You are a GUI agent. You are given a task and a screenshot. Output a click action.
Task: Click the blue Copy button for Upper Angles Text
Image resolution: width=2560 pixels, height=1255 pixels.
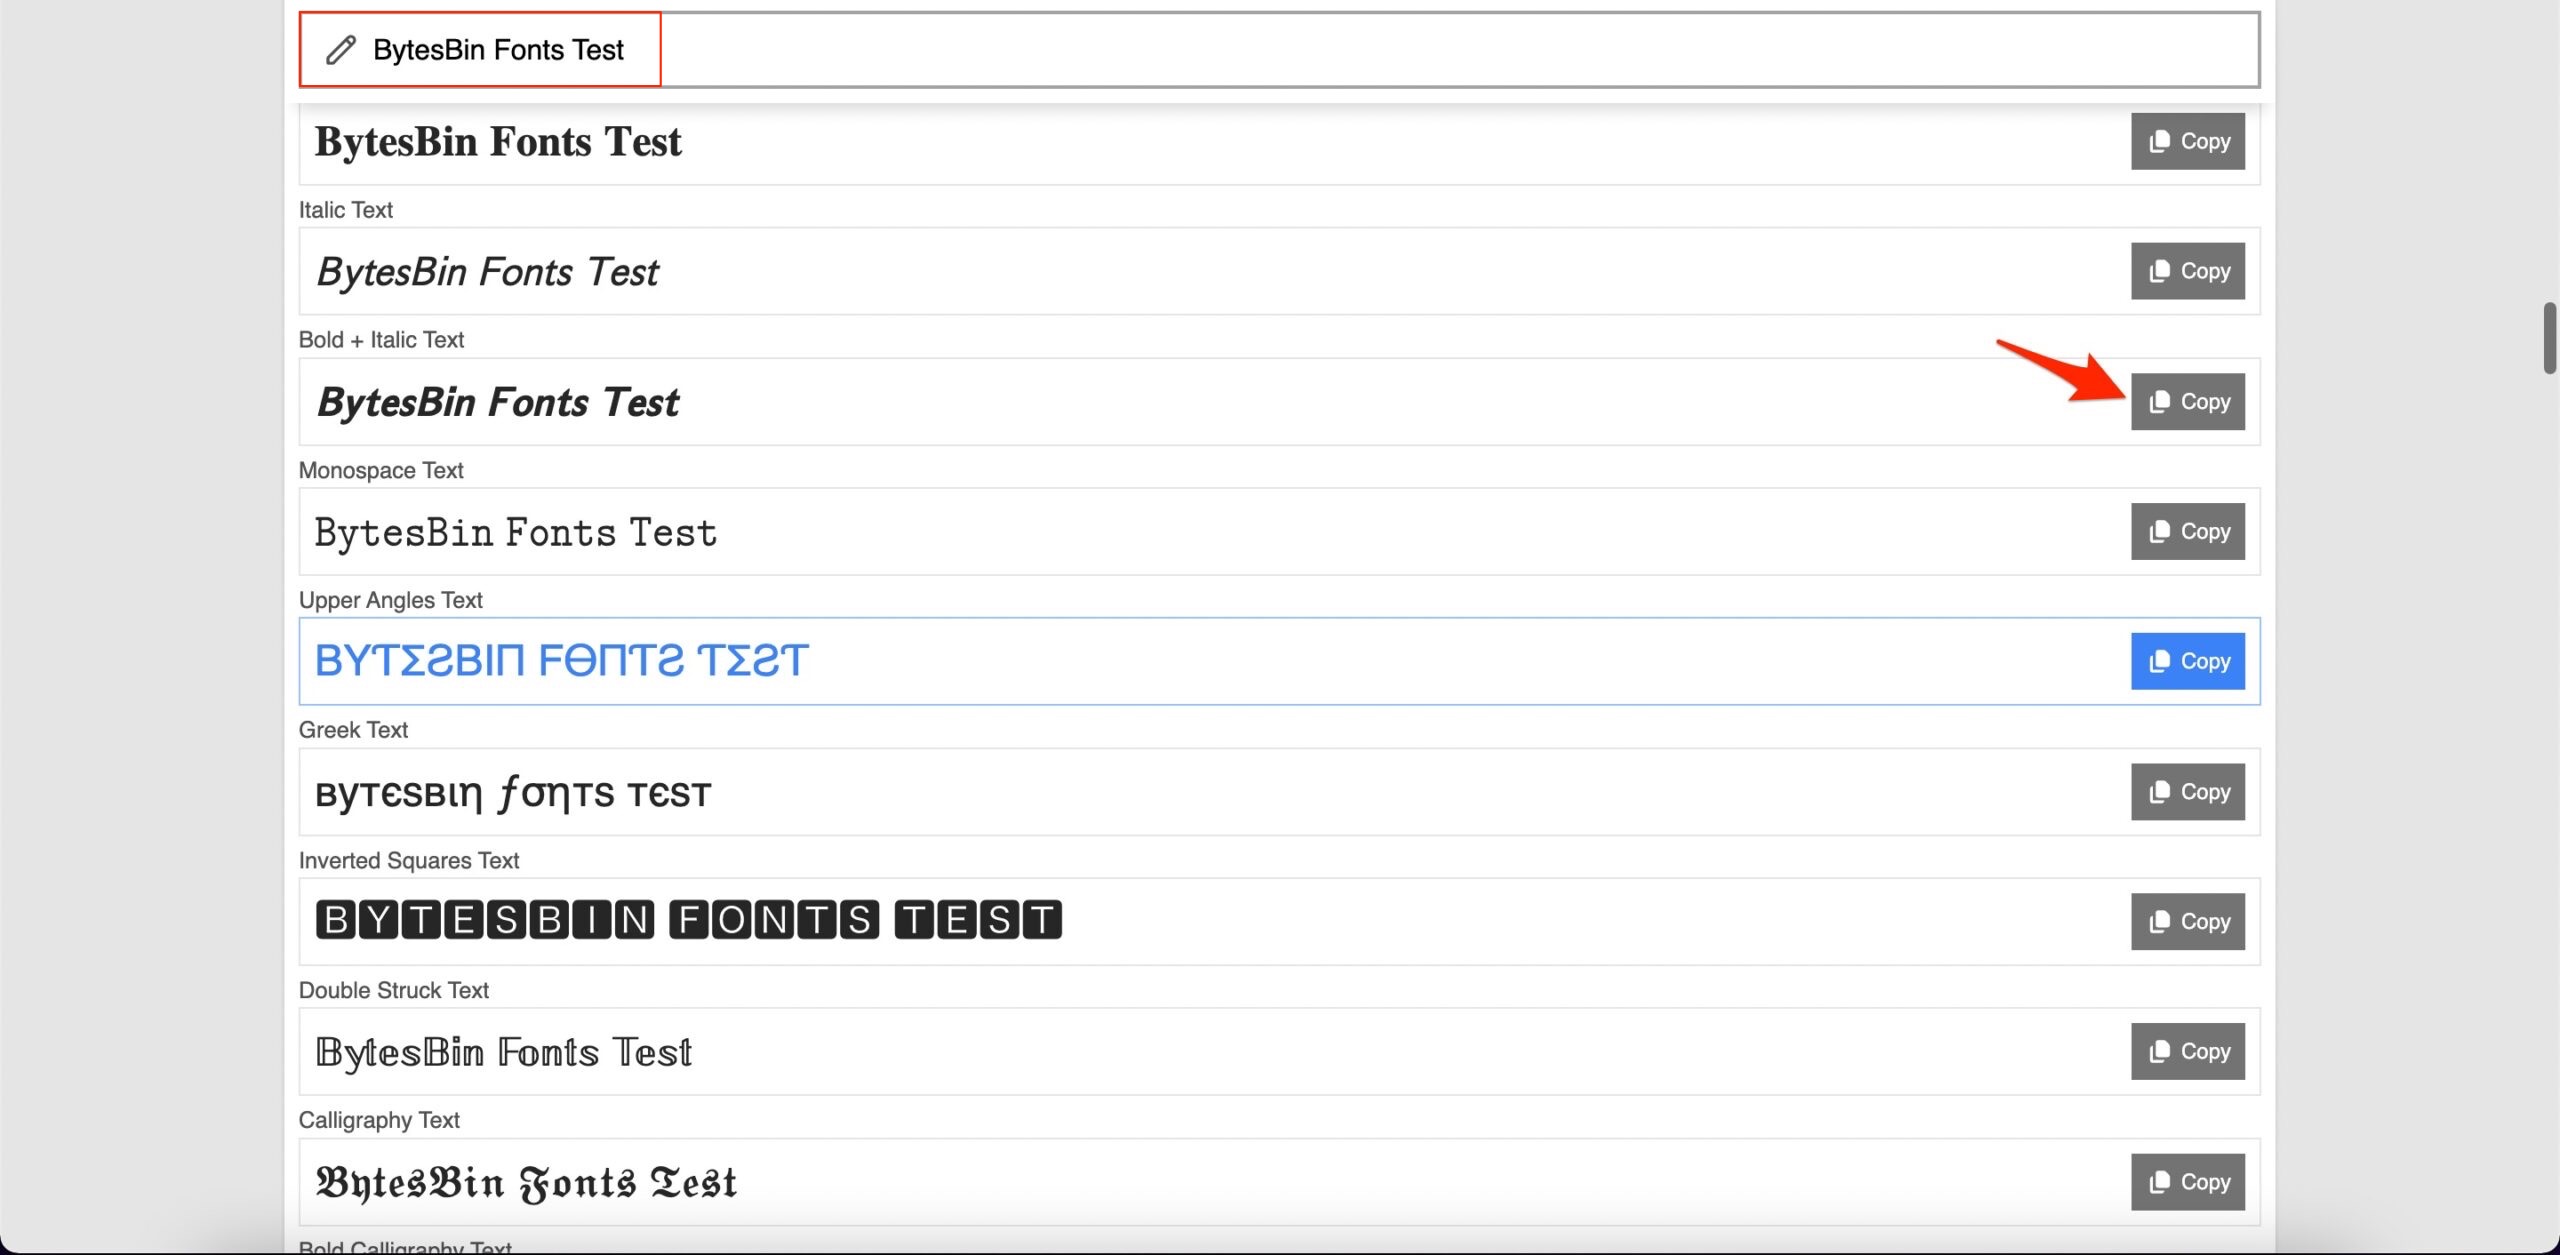tap(2188, 661)
